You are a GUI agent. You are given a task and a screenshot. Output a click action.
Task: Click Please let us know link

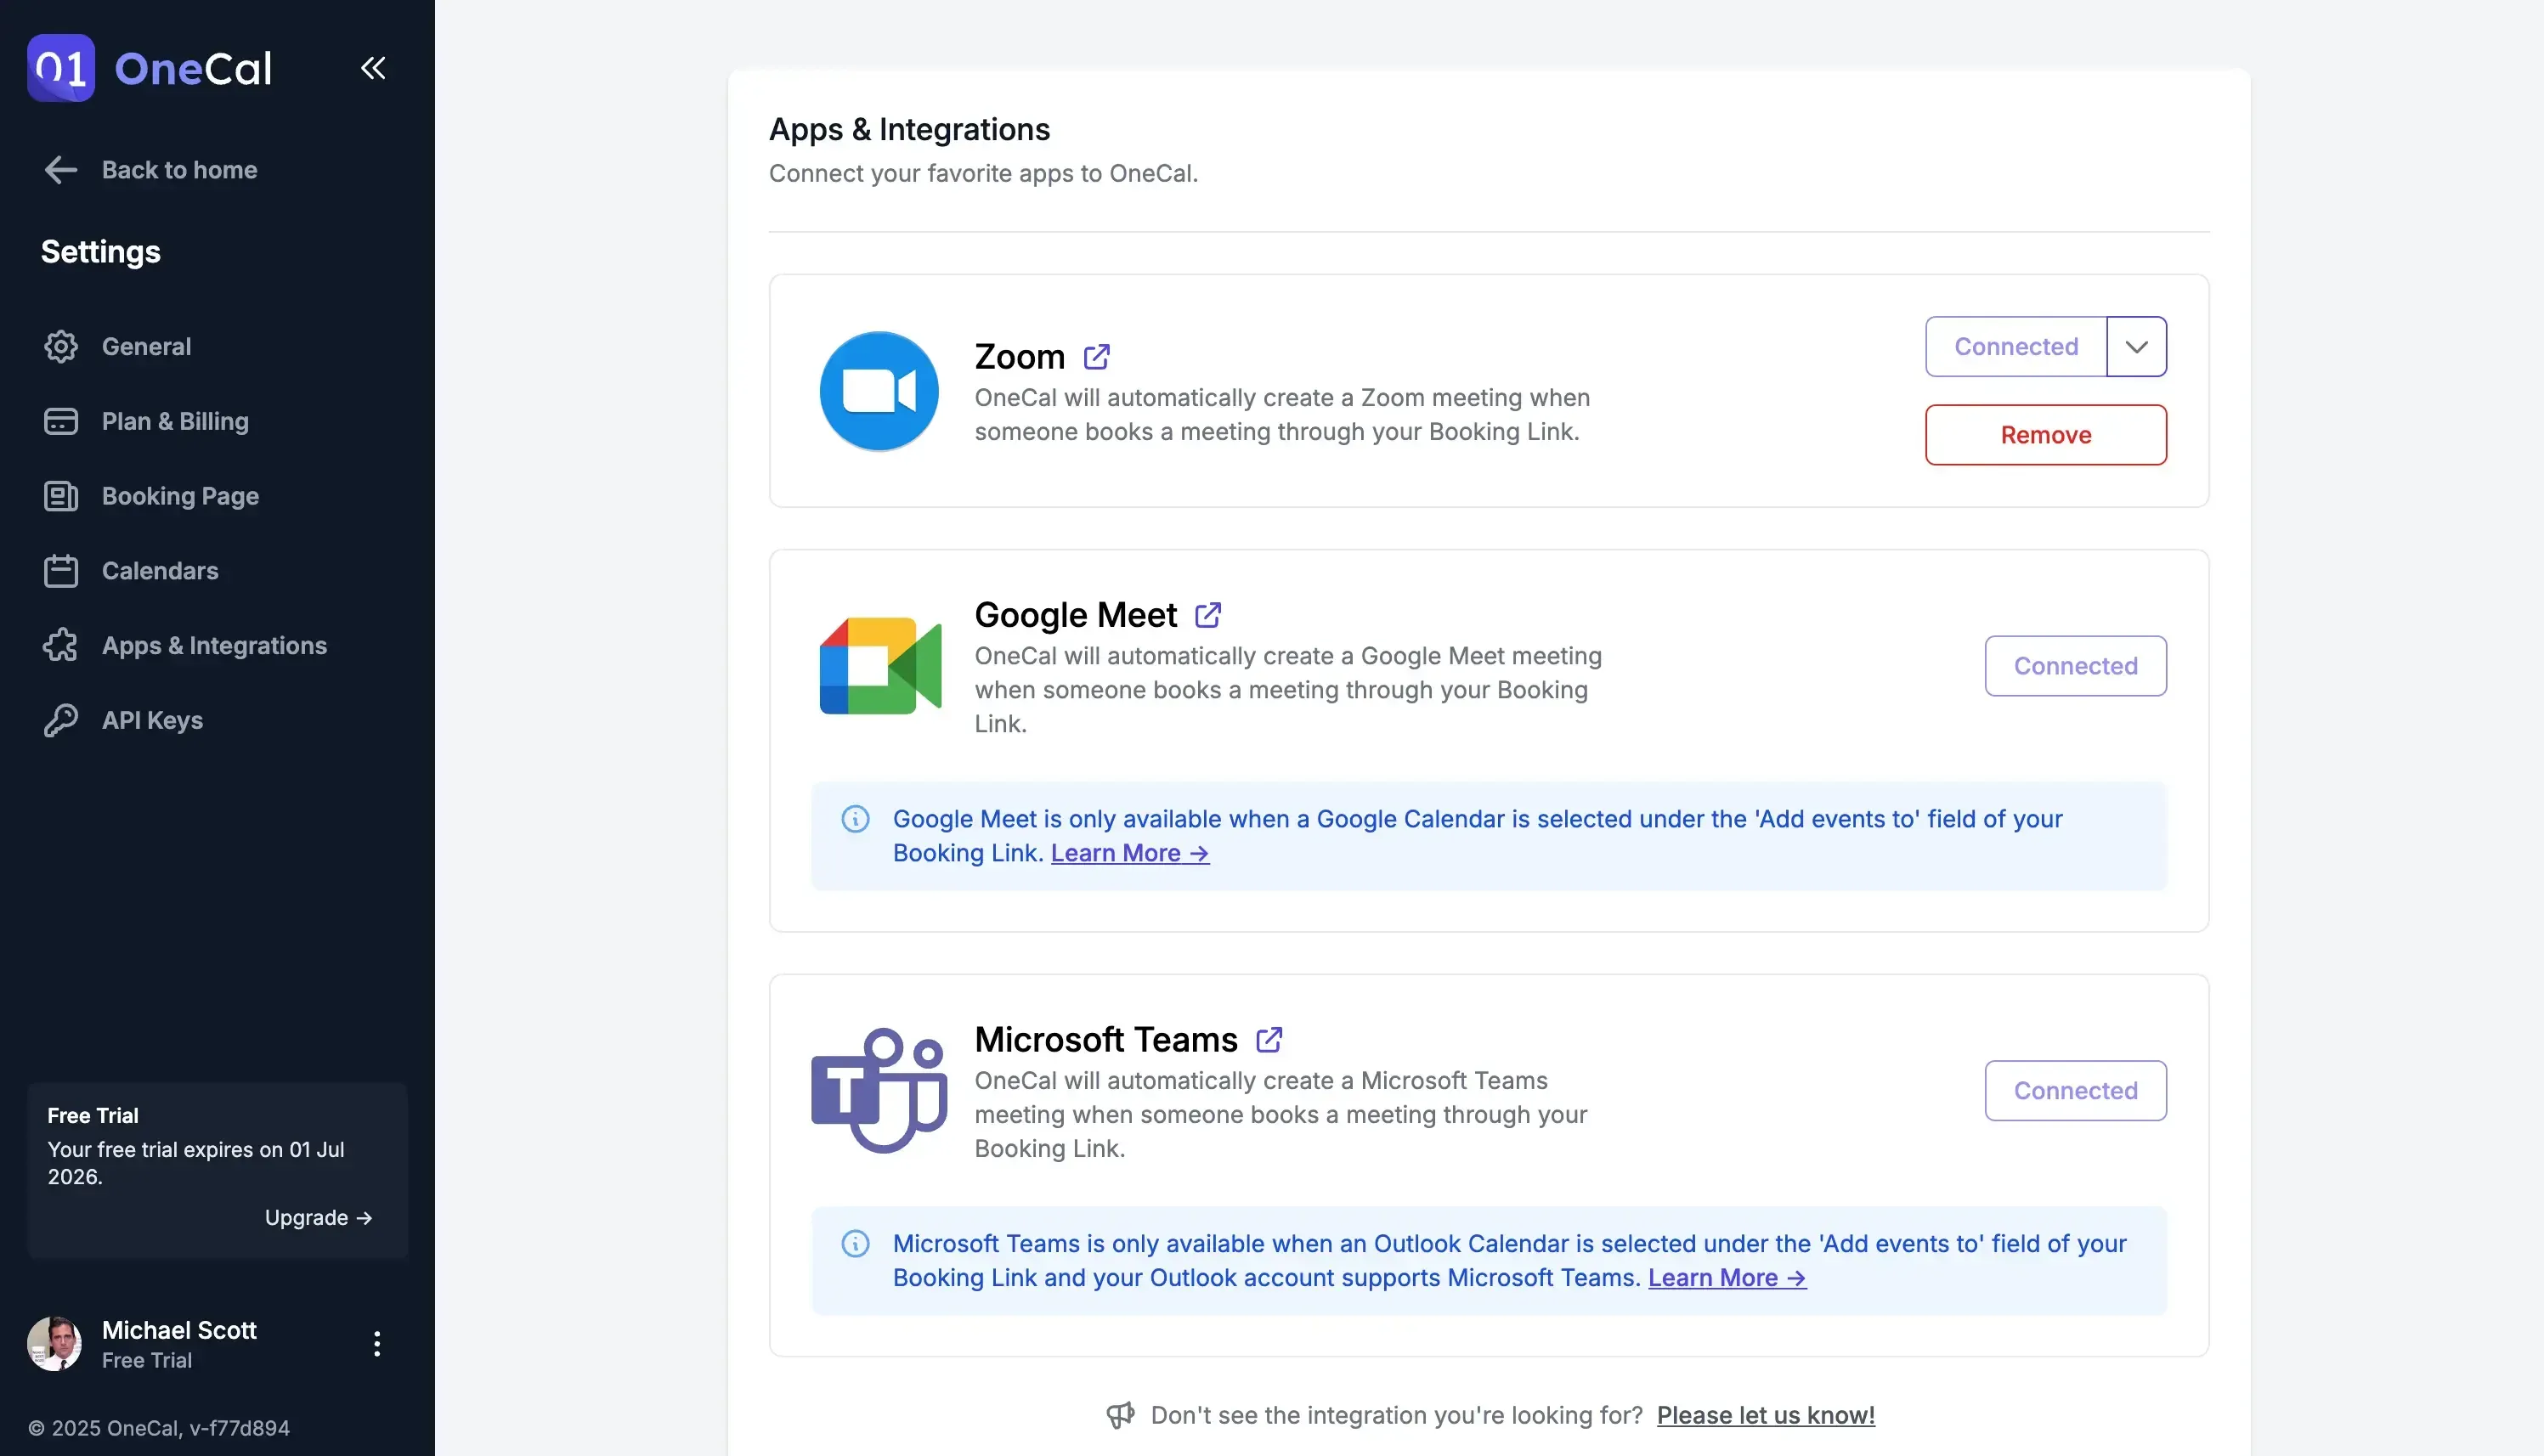[1765, 1415]
